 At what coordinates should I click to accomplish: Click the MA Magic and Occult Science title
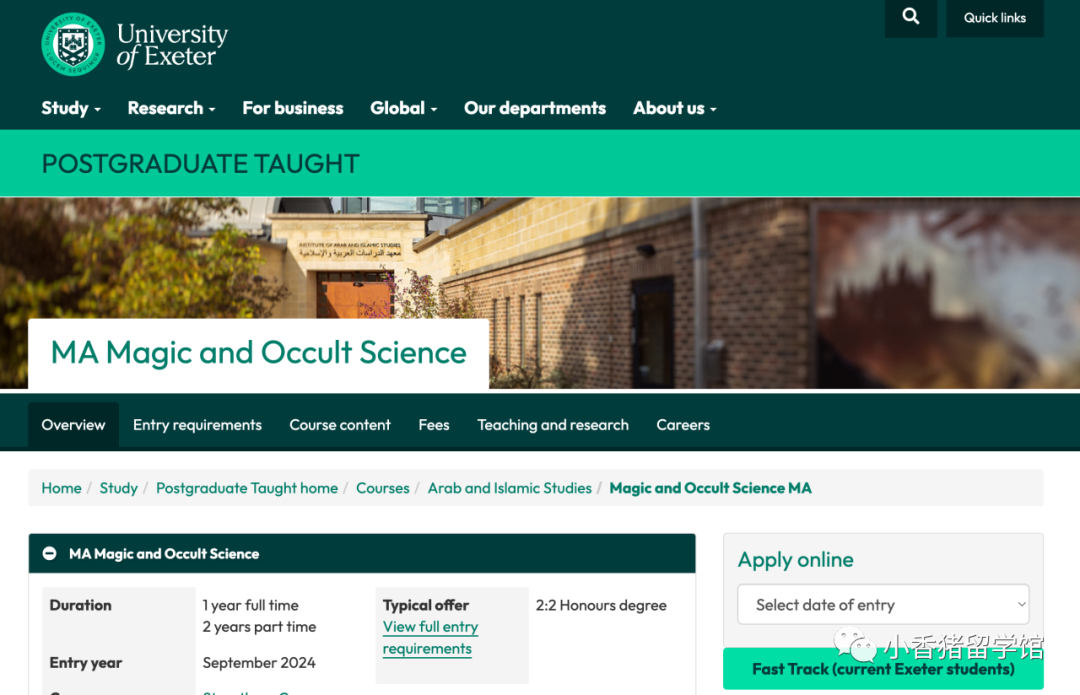[258, 353]
